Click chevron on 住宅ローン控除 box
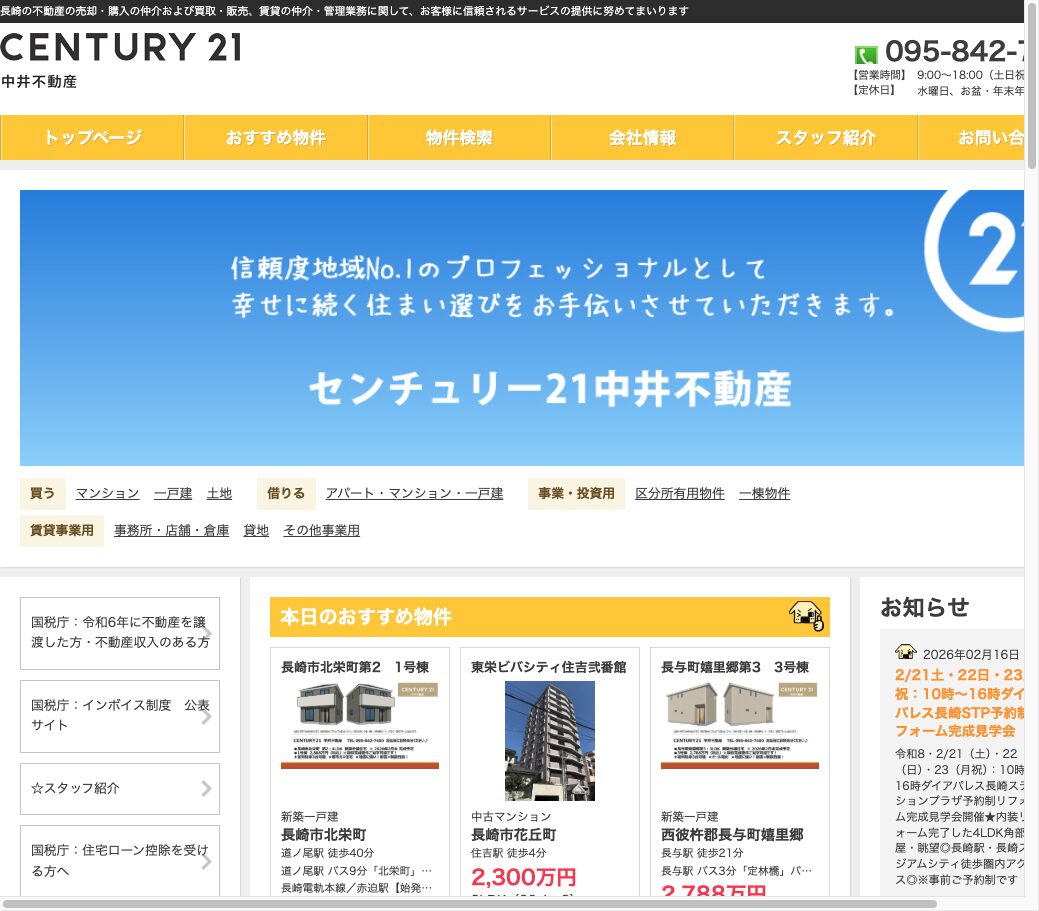 click(206, 861)
